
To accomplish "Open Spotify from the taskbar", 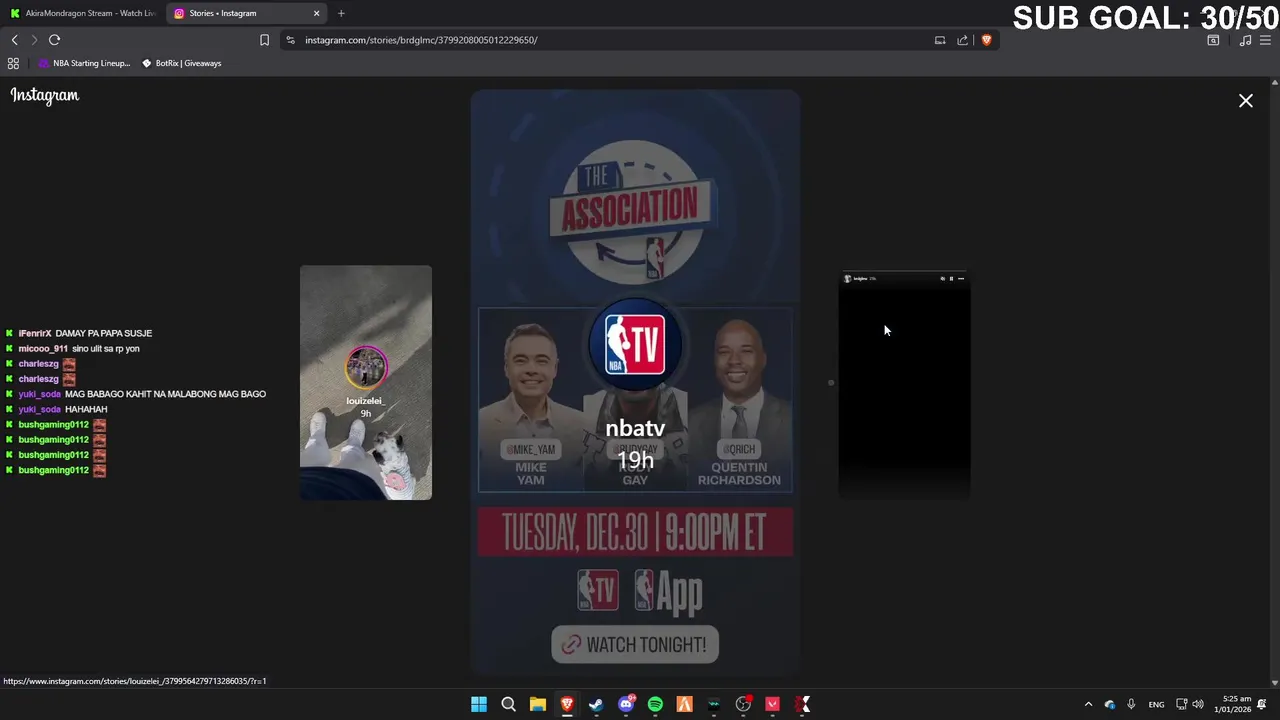I will tap(655, 704).
